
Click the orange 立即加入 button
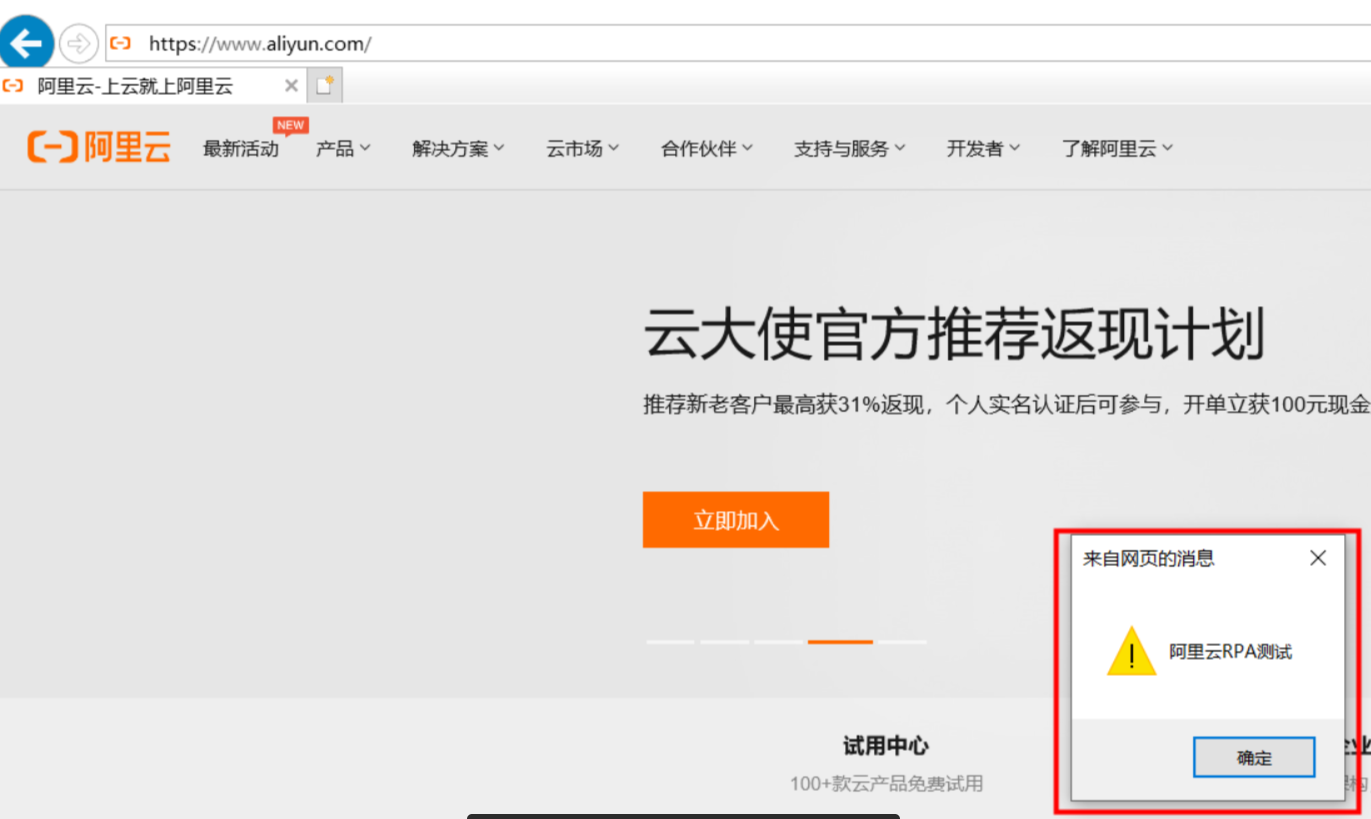[x=736, y=520]
